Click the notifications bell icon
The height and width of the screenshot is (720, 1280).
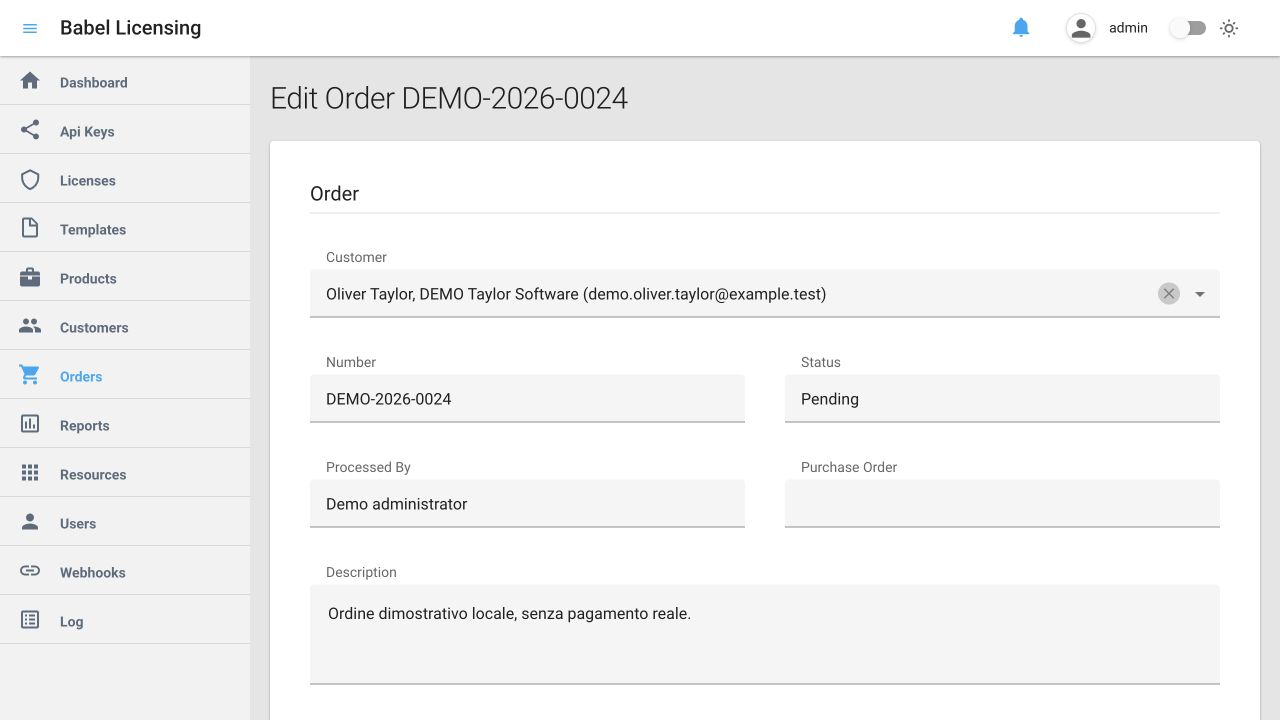point(1021,28)
